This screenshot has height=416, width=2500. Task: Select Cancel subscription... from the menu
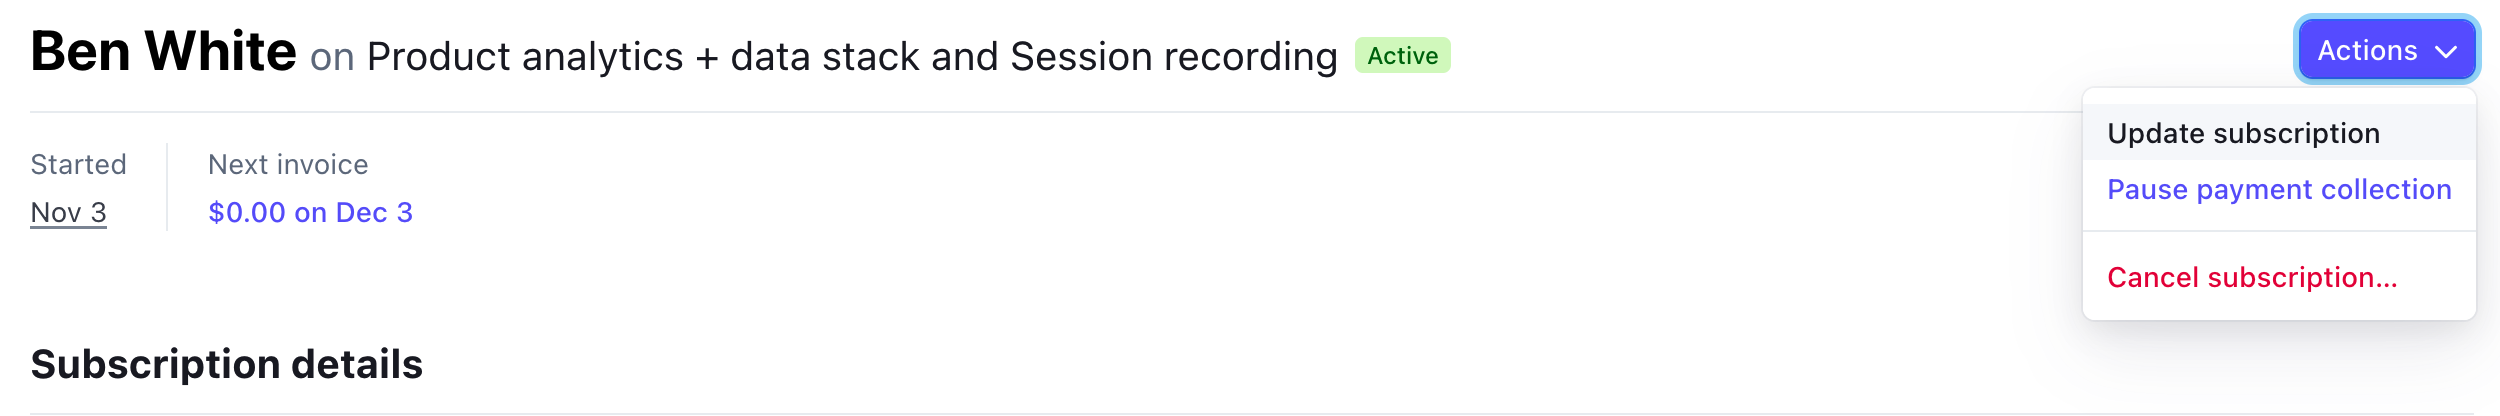(x=2251, y=277)
